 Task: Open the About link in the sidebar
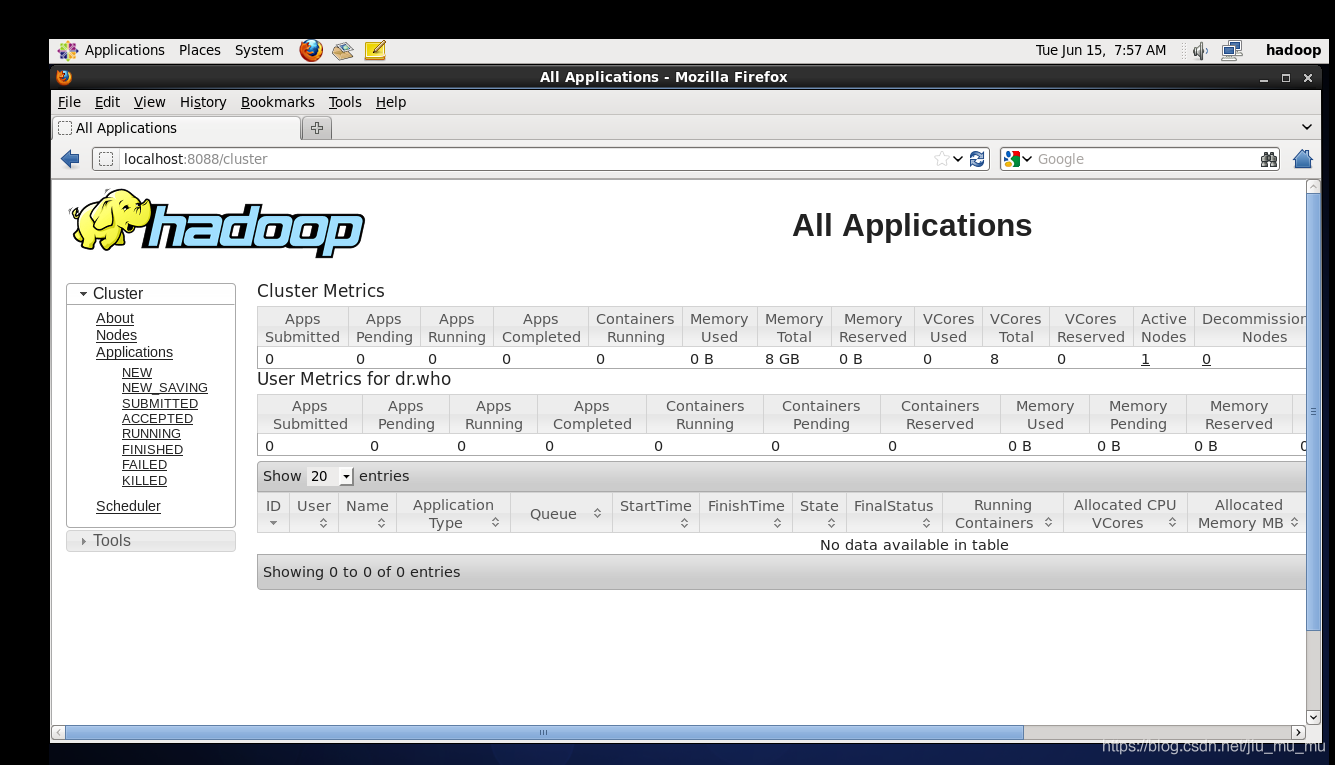tap(115, 318)
